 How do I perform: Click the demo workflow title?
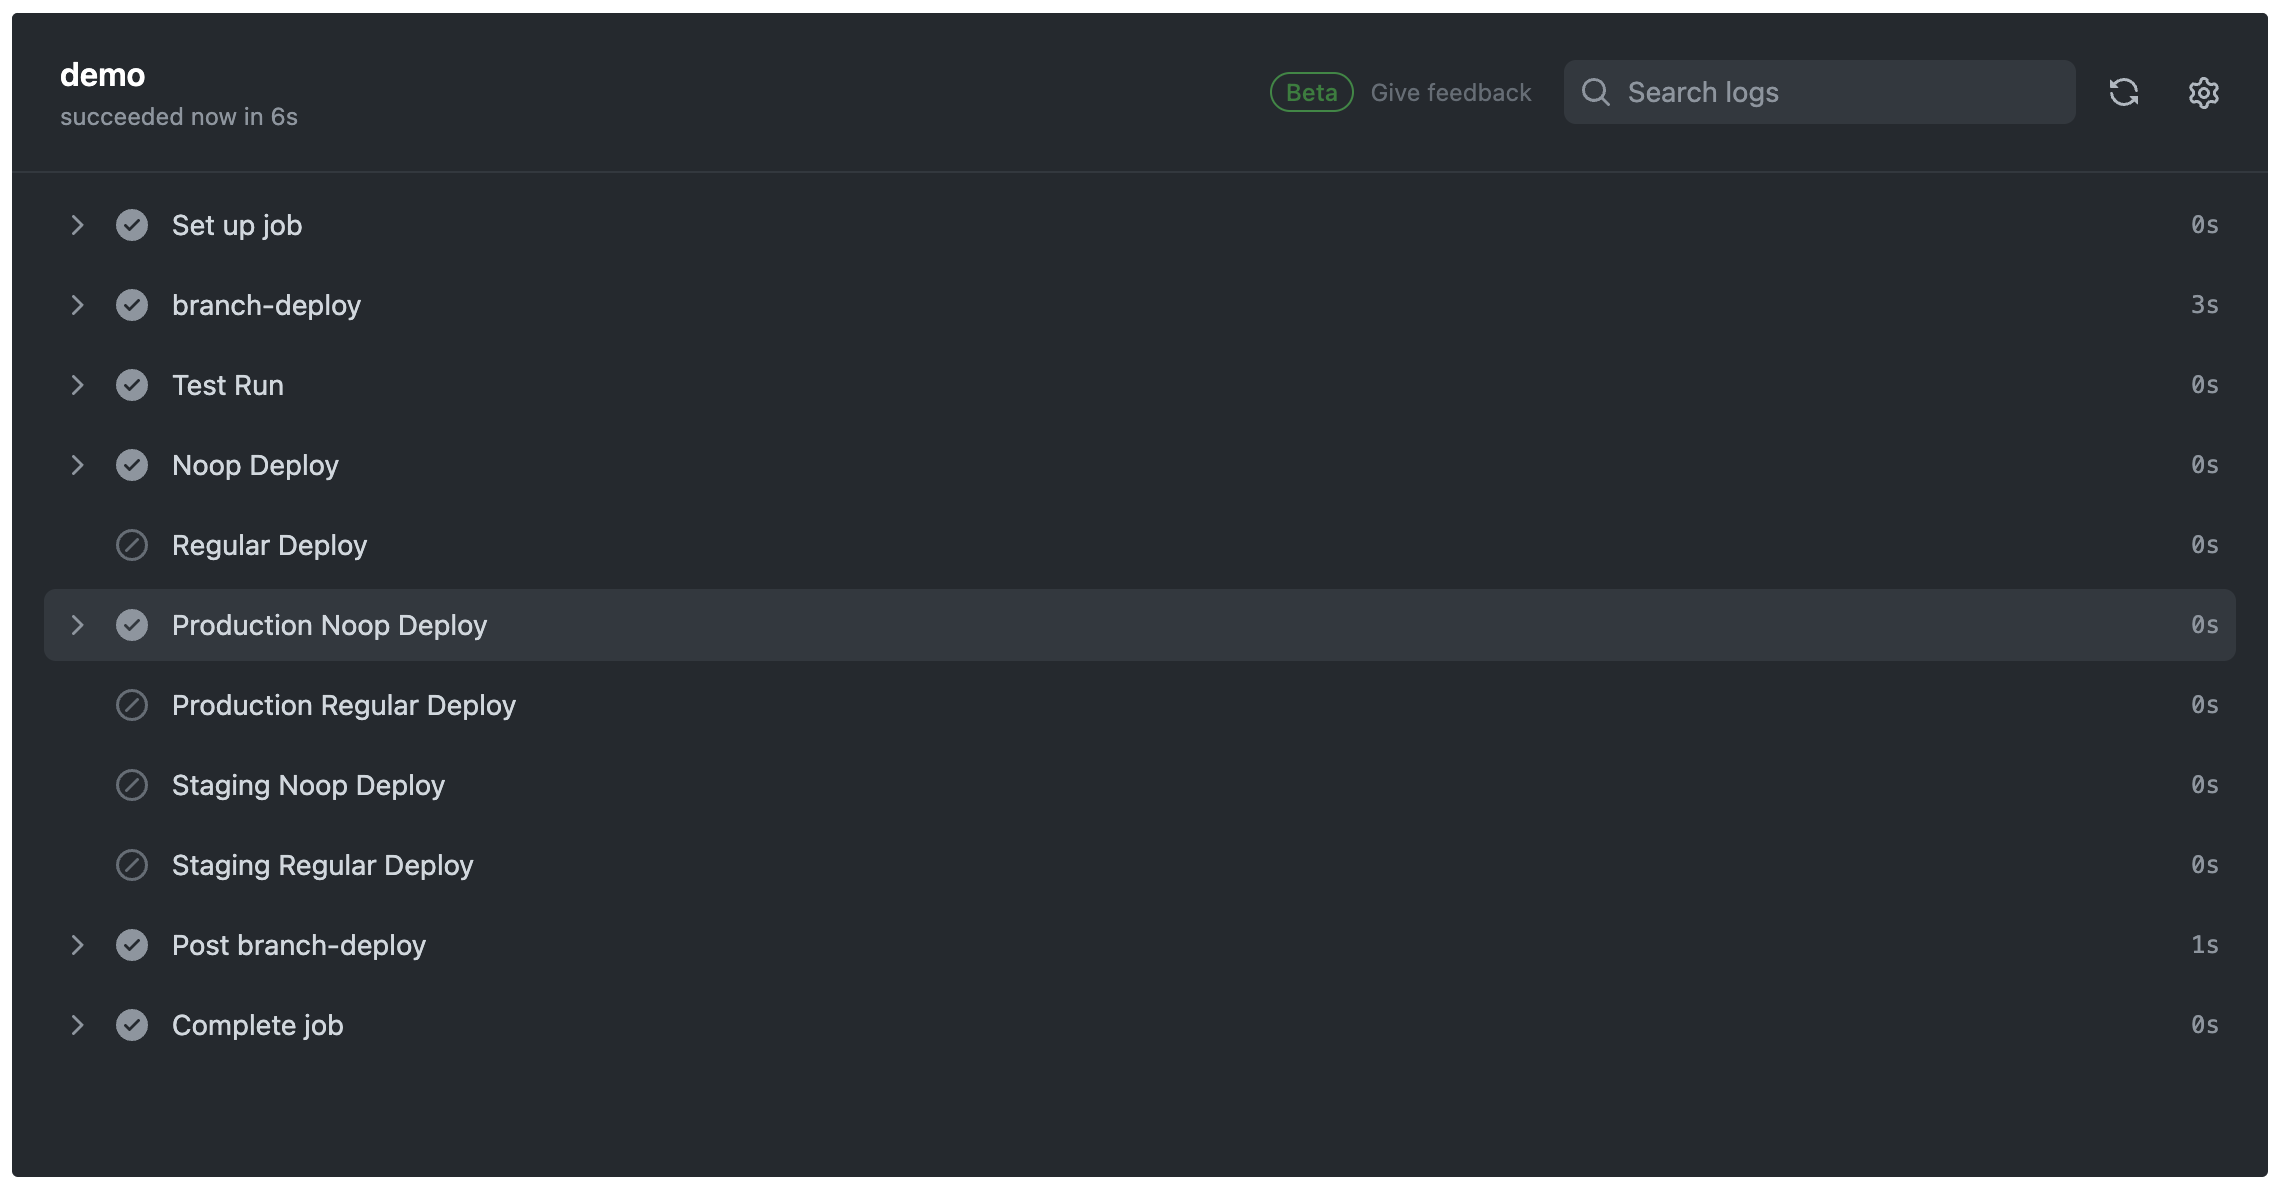[102, 74]
